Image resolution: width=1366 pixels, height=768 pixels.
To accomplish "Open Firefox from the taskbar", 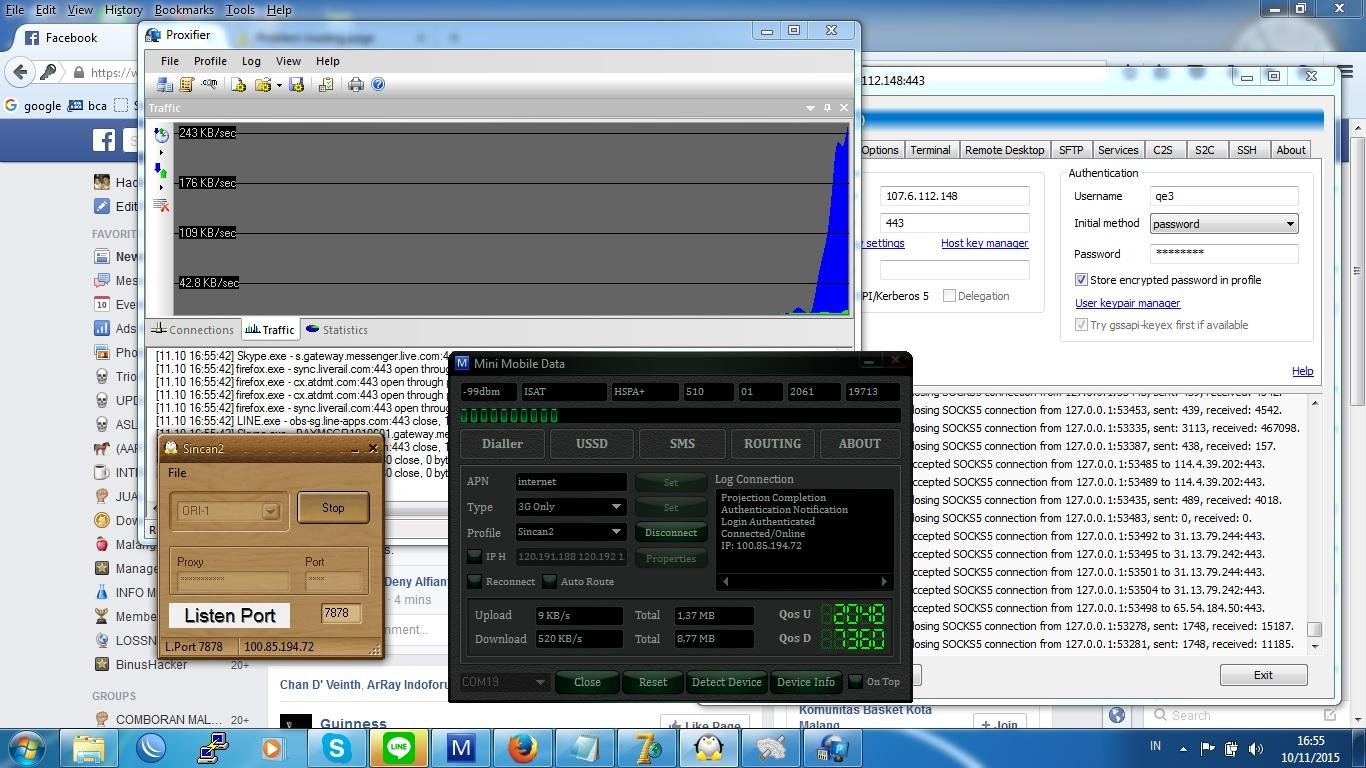I will (523, 747).
